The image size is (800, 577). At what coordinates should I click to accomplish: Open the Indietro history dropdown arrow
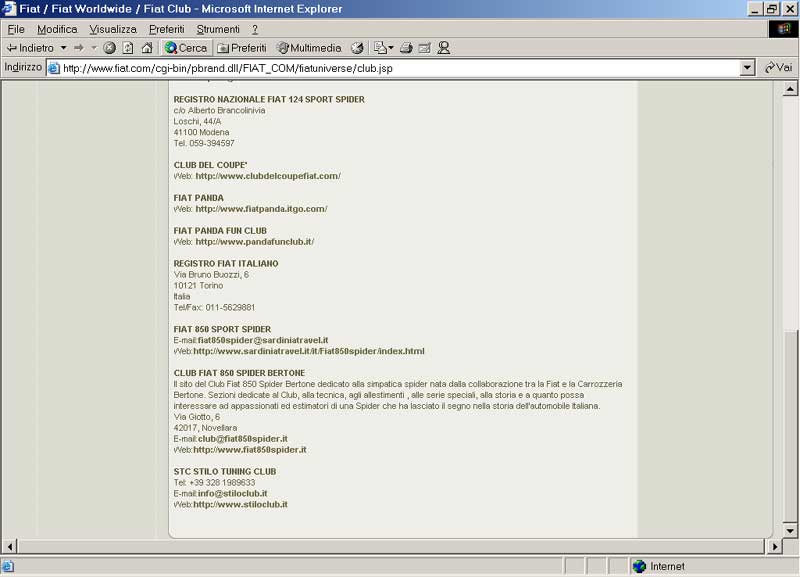click(63, 48)
